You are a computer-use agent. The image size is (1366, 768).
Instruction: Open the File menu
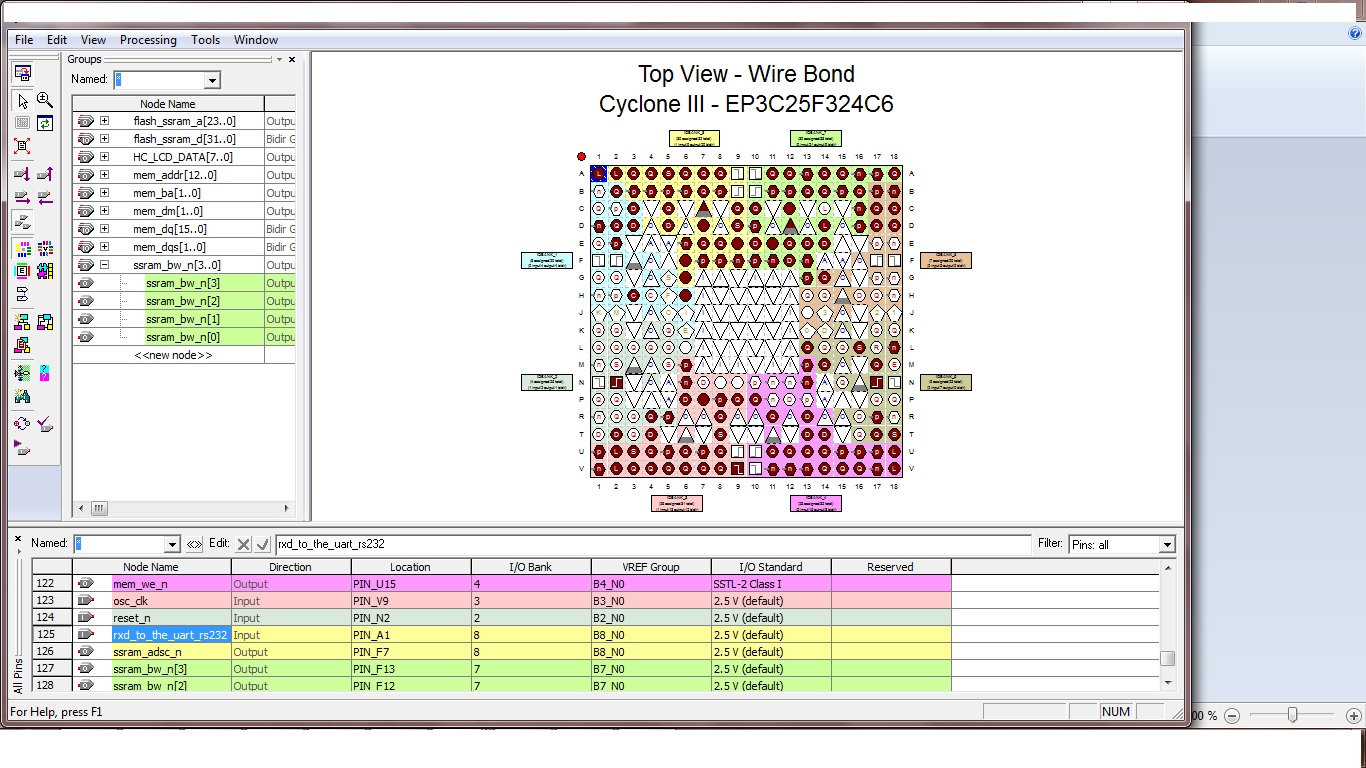point(24,40)
